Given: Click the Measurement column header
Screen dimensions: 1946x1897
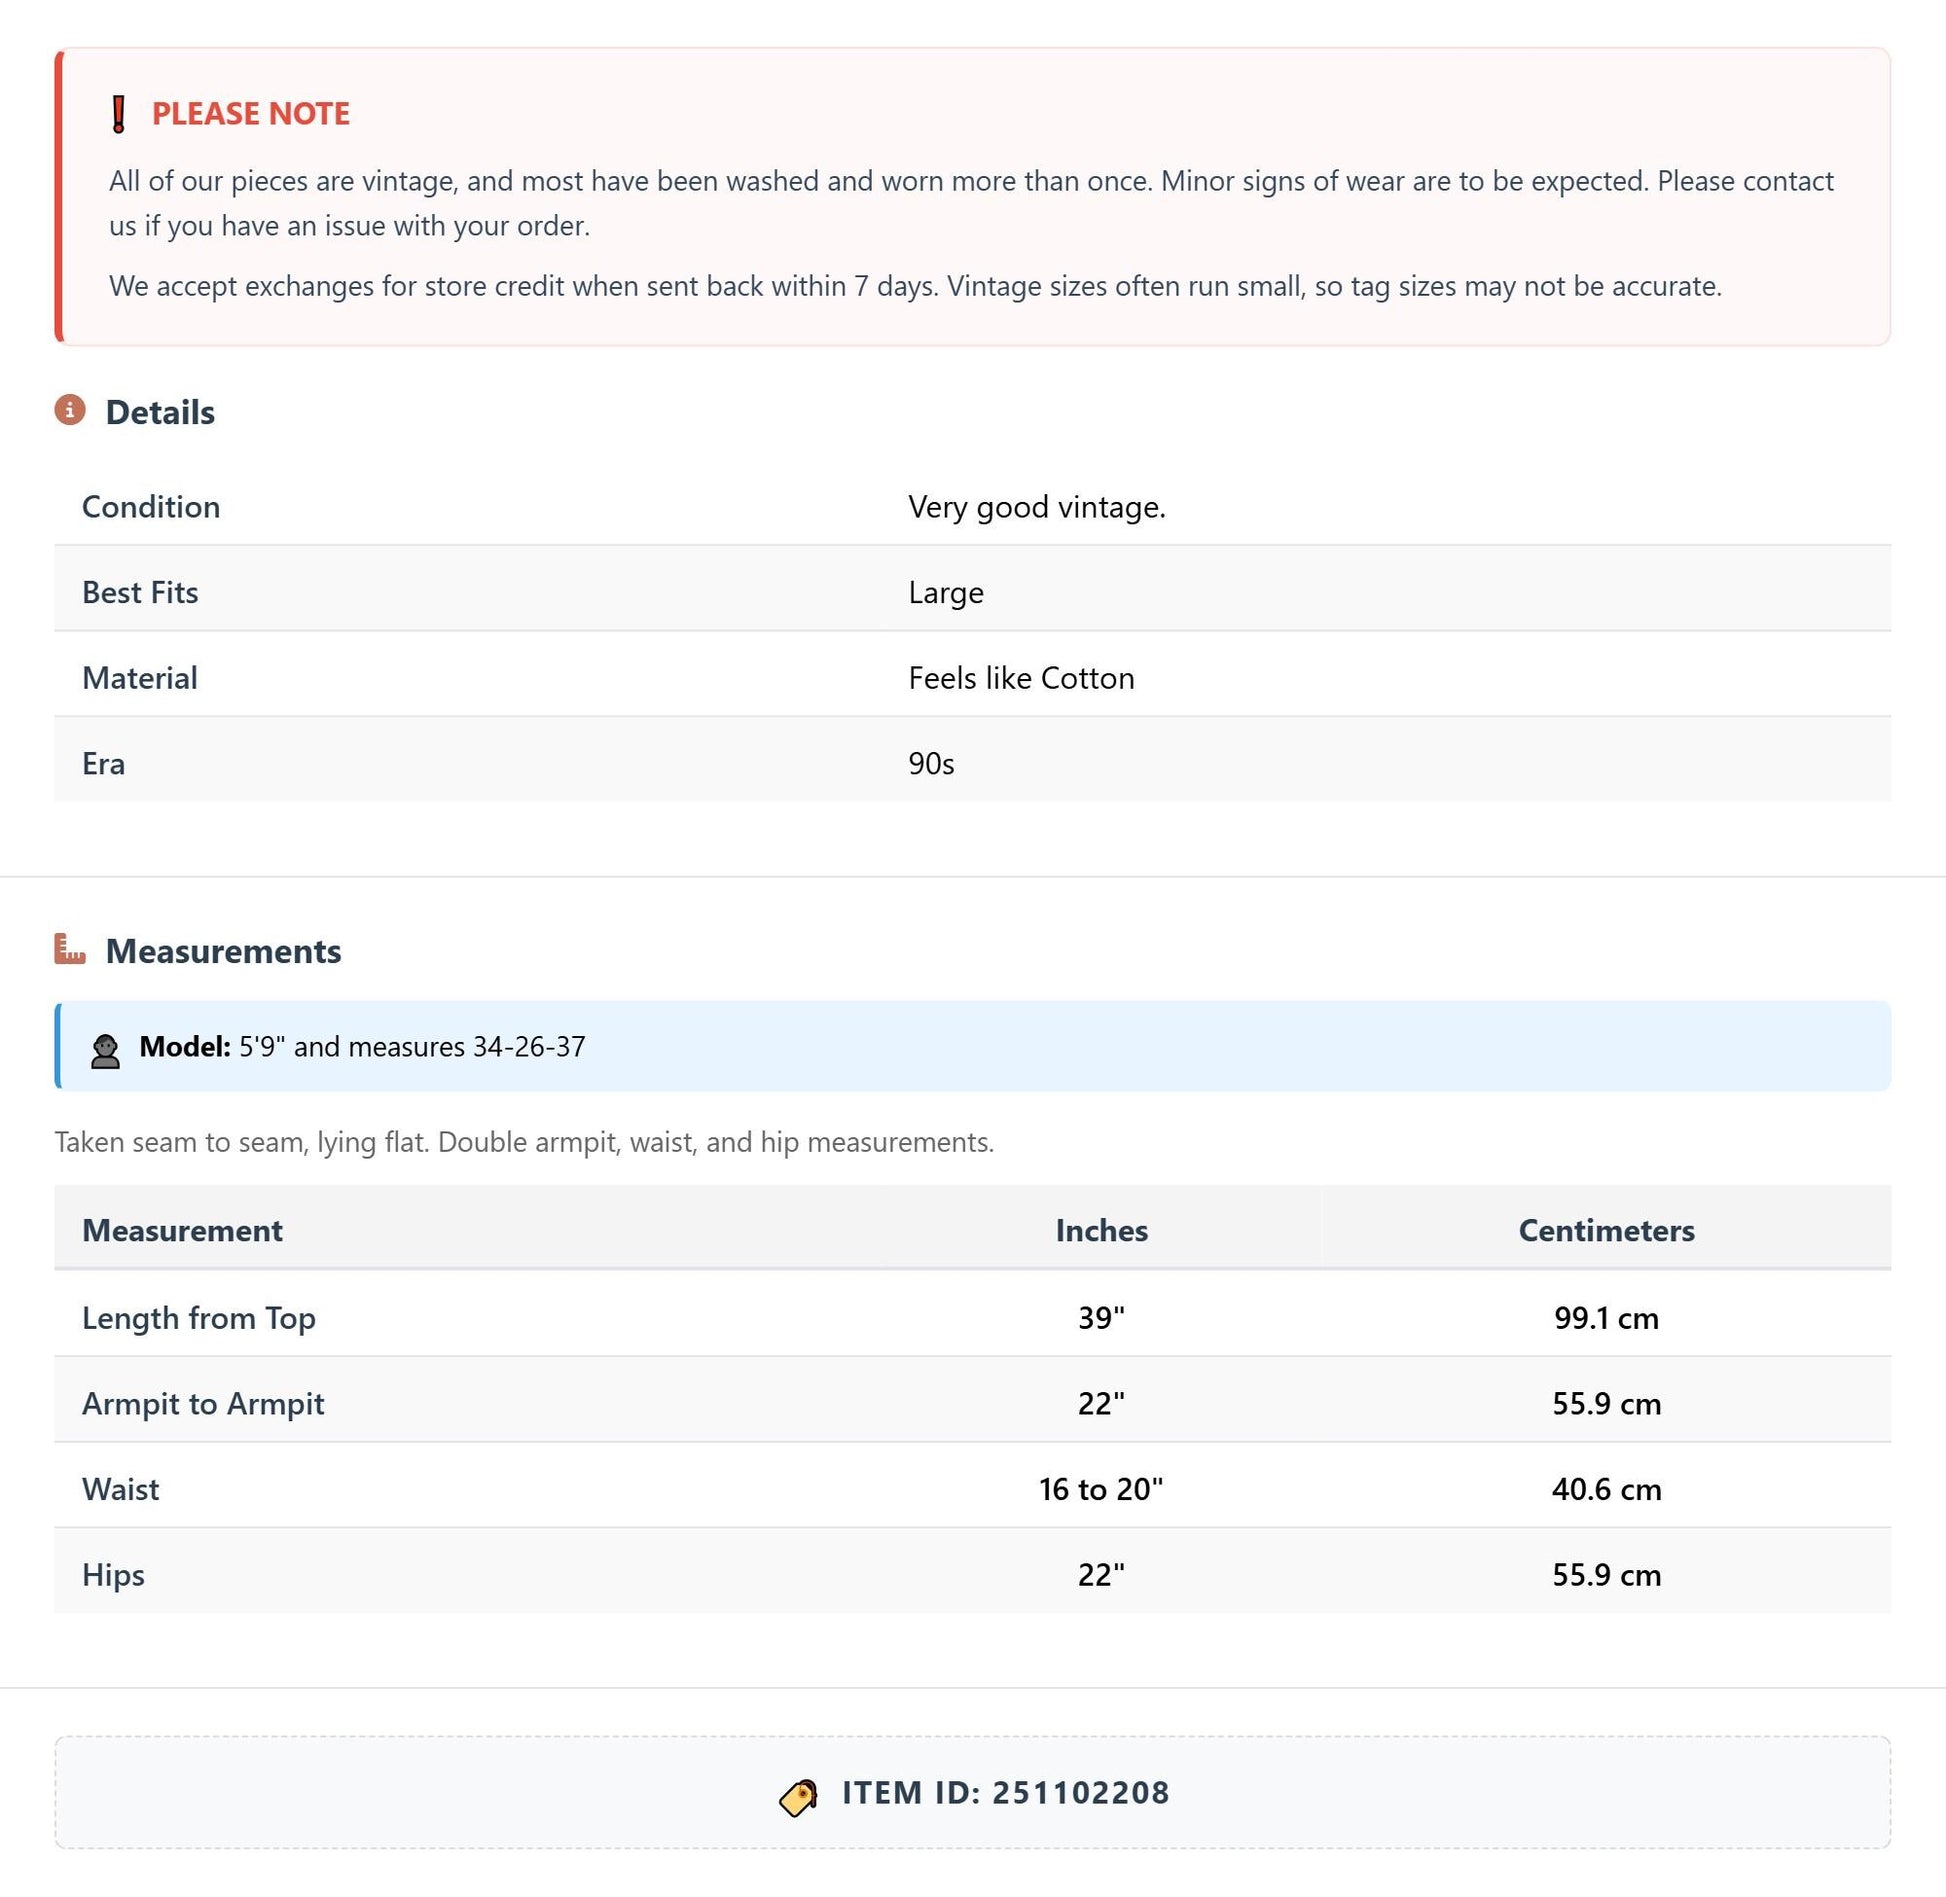Looking at the screenshot, I should [182, 1230].
